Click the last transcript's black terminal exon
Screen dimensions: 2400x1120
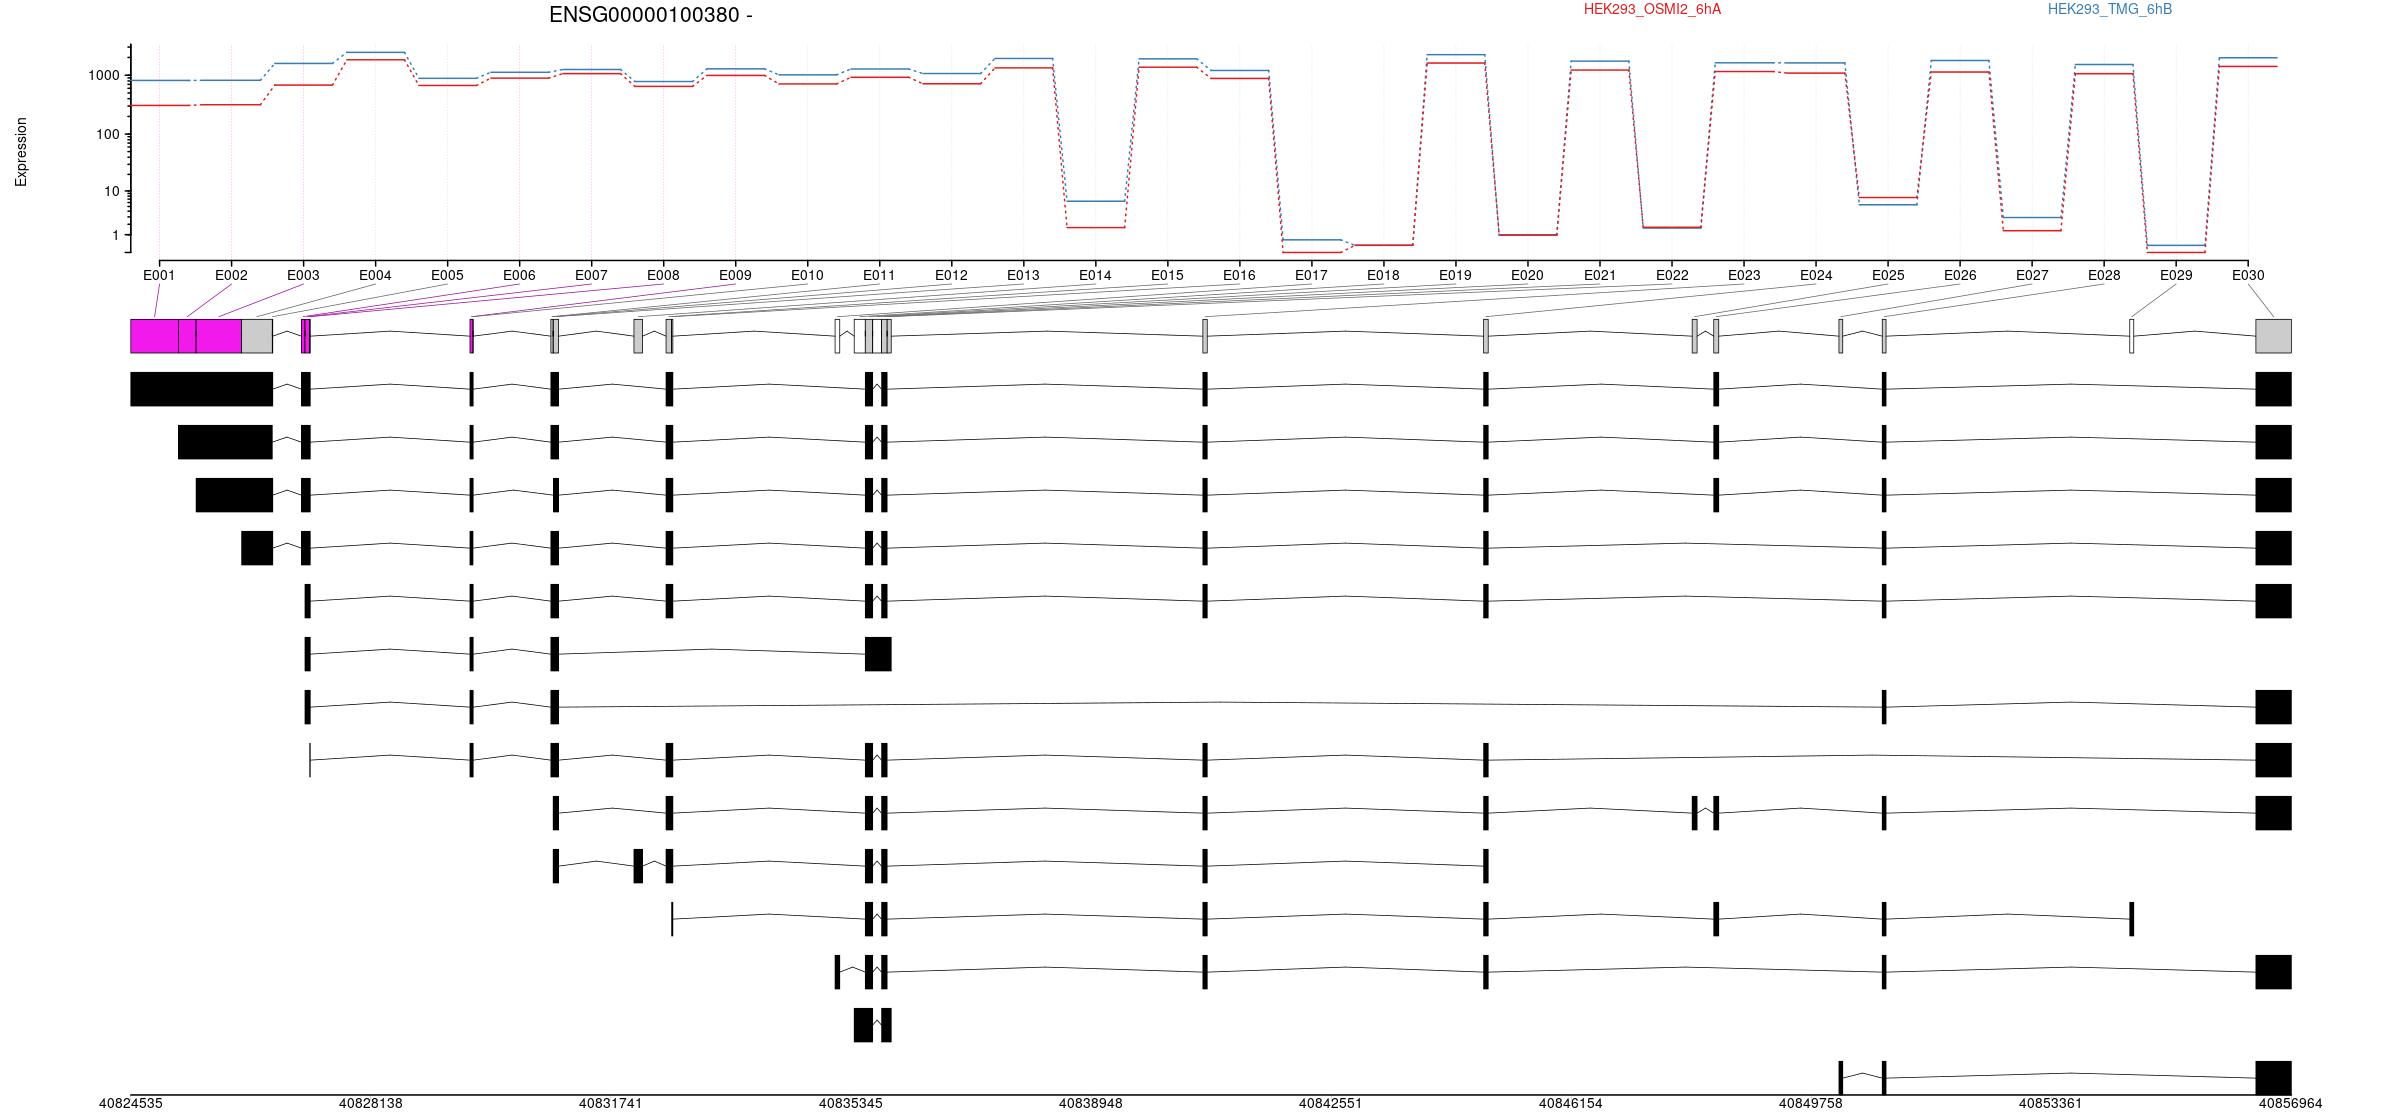click(2273, 1078)
